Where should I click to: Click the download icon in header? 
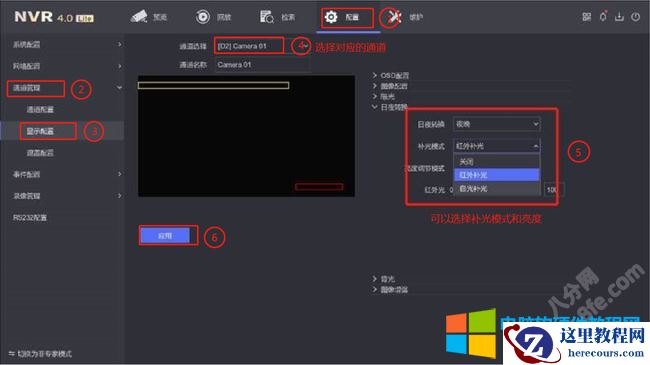click(619, 17)
